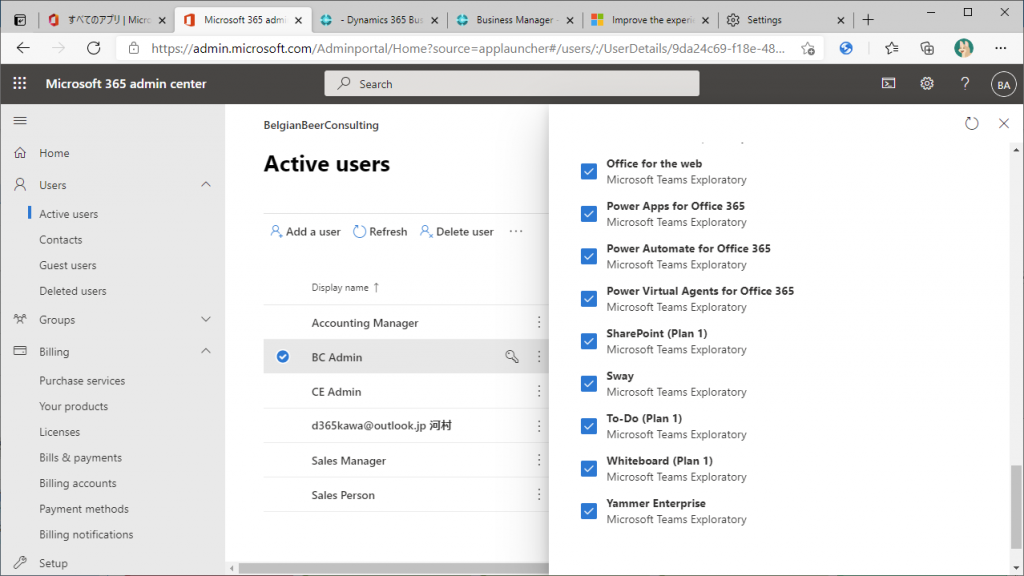Open the BA account avatar menu
Viewport: 1024px width, 576px height.
tap(1003, 84)
